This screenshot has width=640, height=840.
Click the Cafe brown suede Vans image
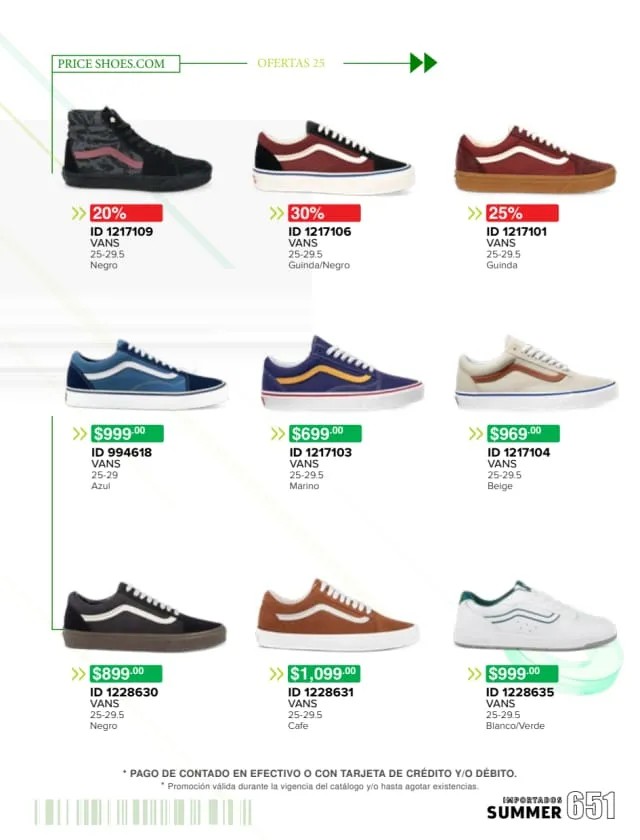click(337, 615)
